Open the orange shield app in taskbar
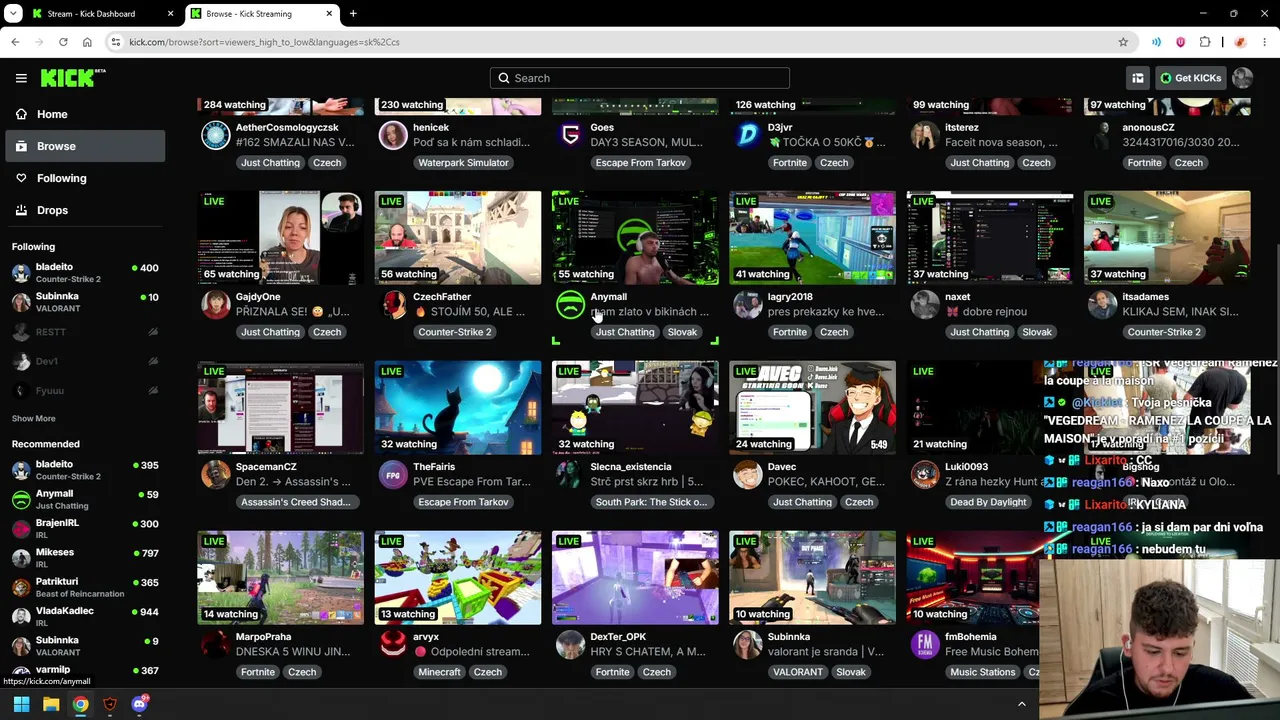The width and height of the screenshot is (1280, 720). coord(110,704)
